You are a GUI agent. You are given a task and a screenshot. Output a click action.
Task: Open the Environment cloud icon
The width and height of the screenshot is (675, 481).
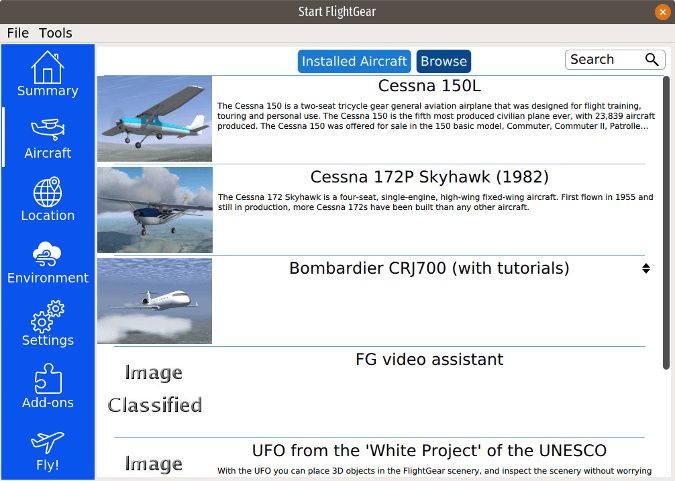click(47, 254)
